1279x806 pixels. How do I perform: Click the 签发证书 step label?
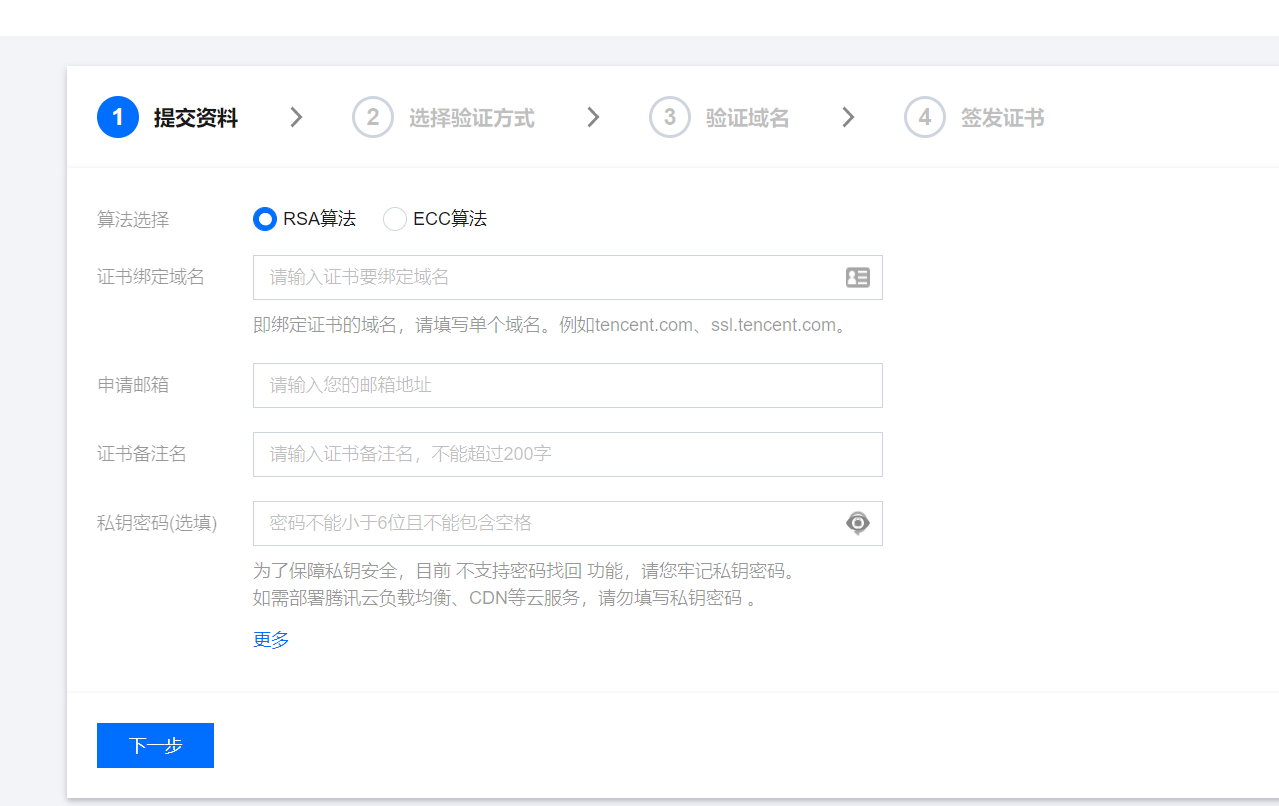click(x=1002, y=119)
